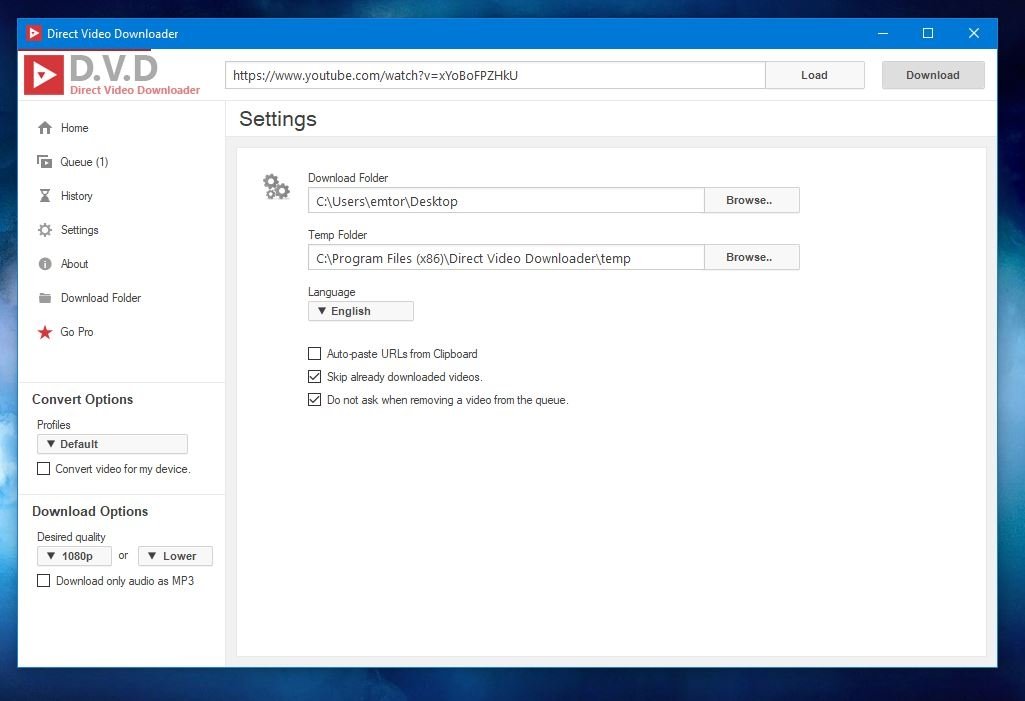The image size is (1025, 701).
Task: Click the About info icon
Action: 44,264
